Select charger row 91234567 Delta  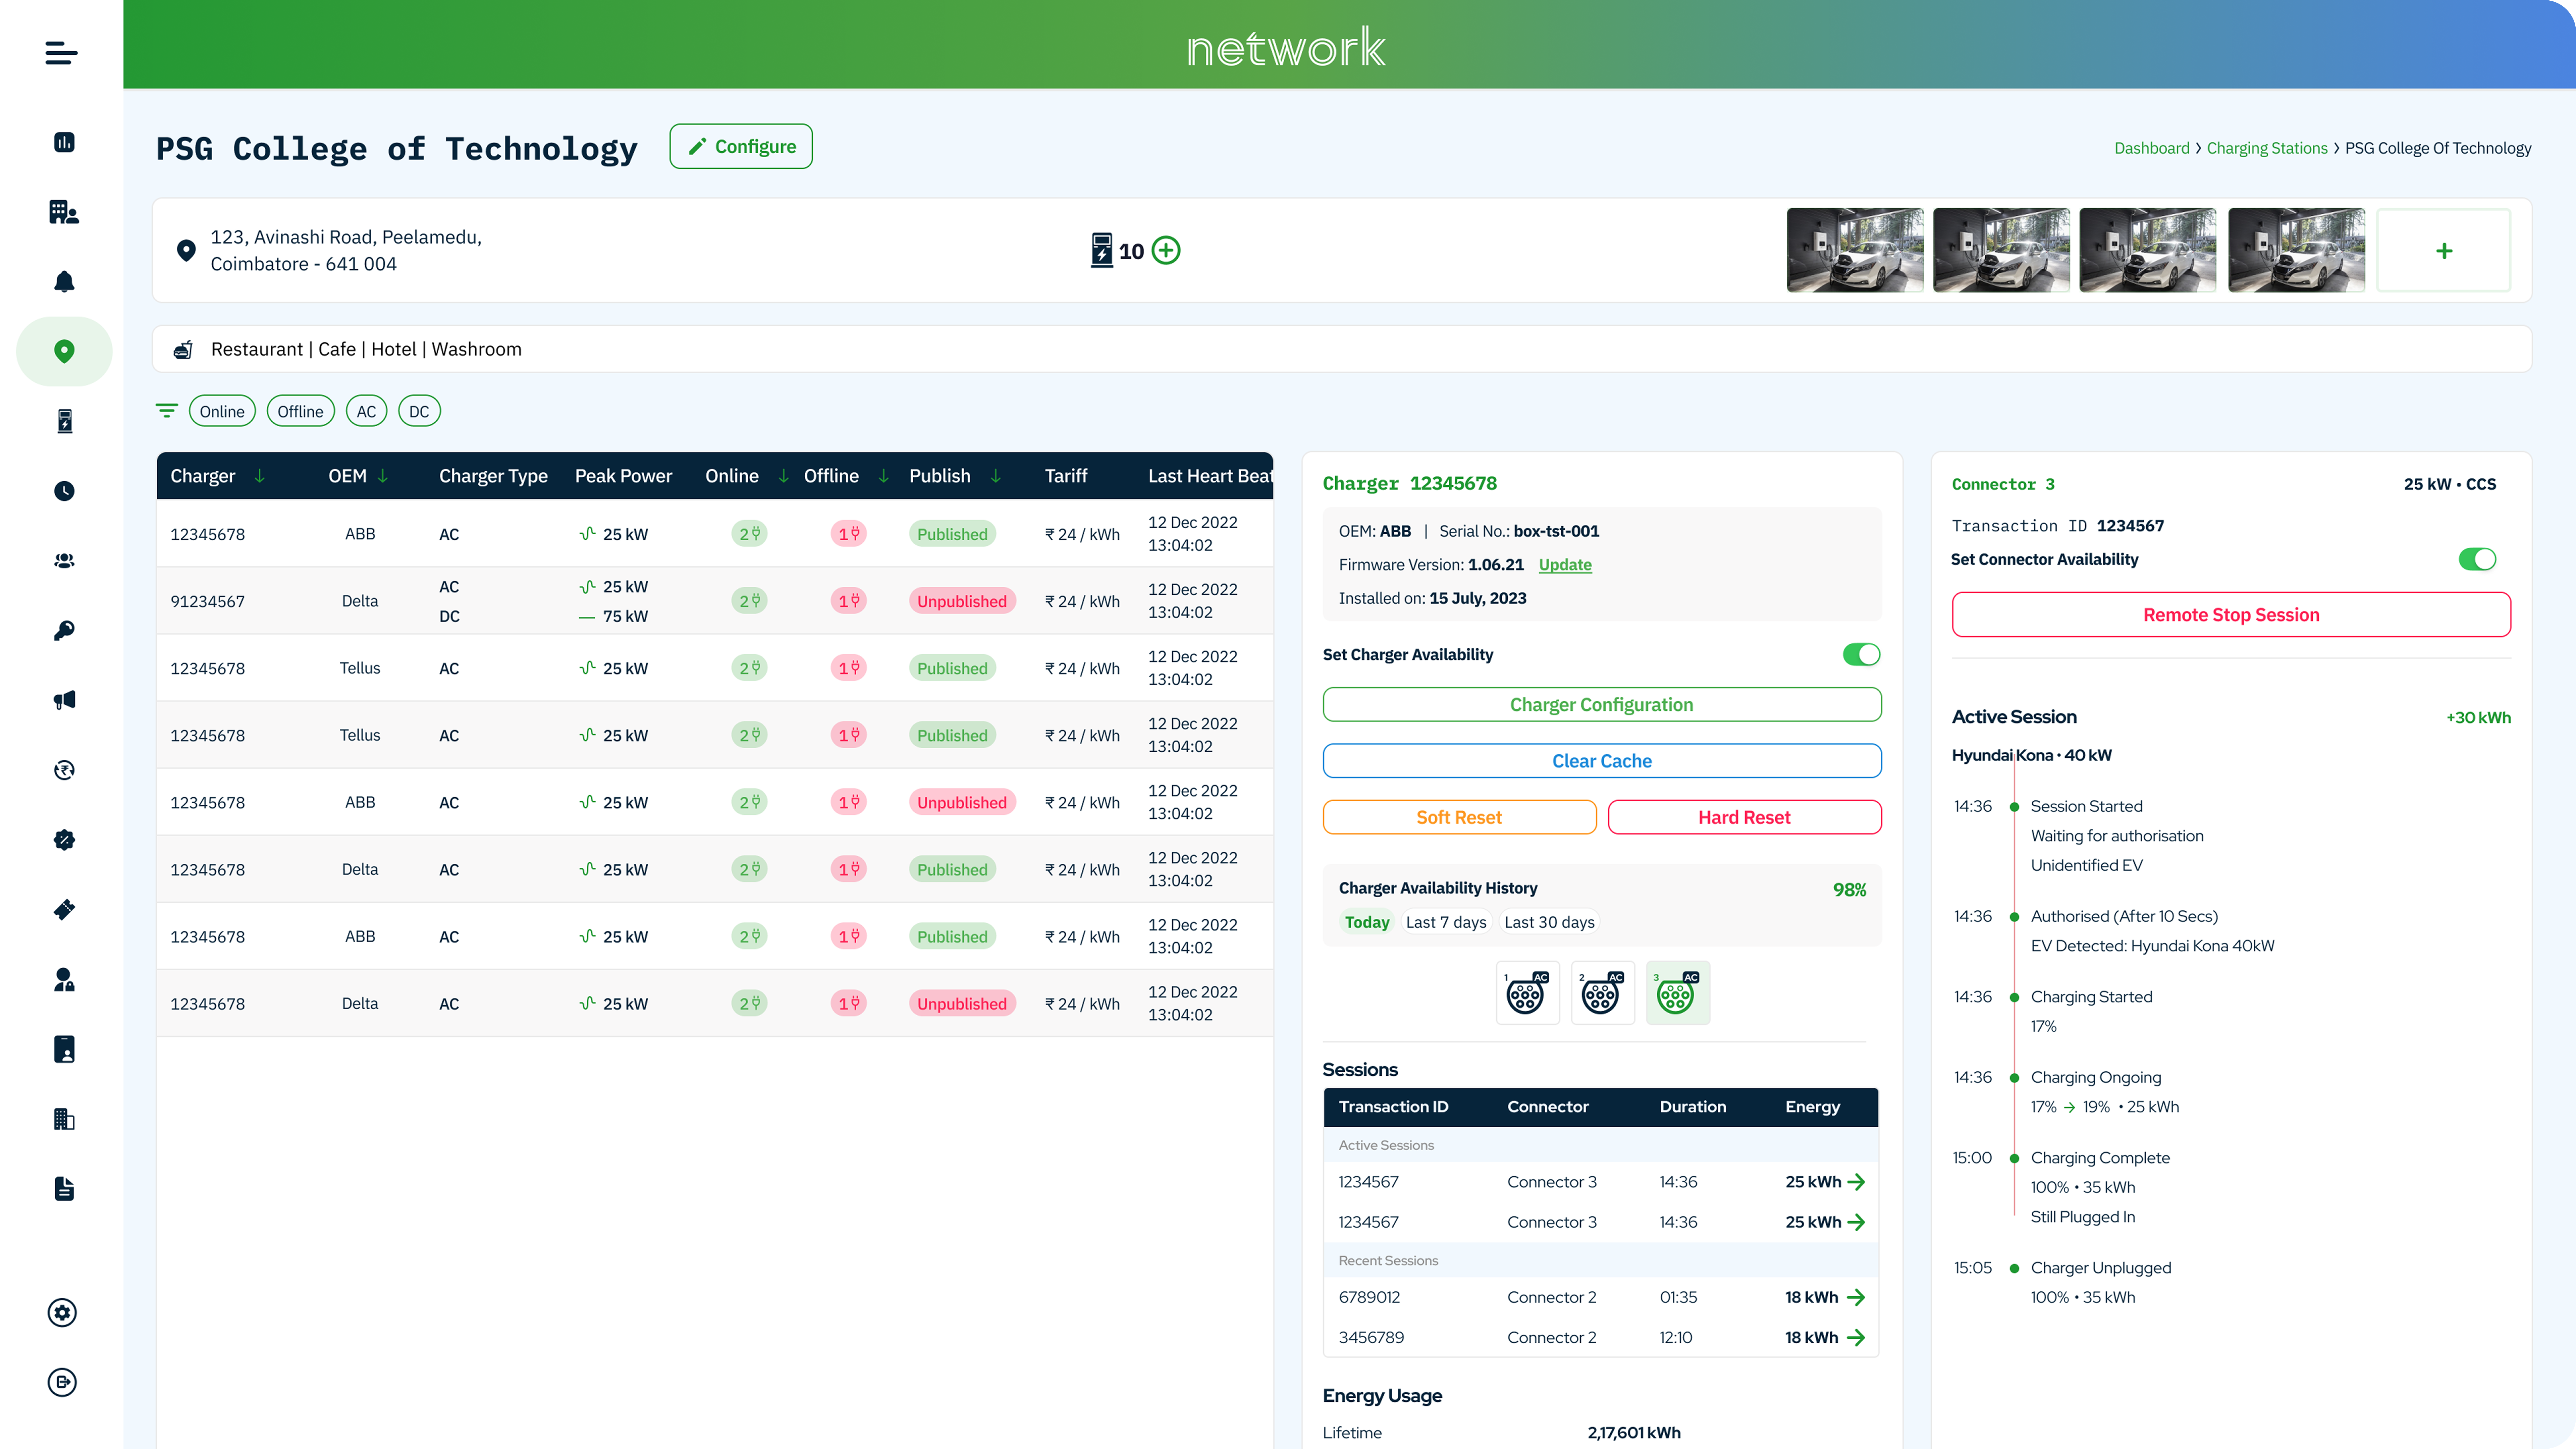coord(715,601)
